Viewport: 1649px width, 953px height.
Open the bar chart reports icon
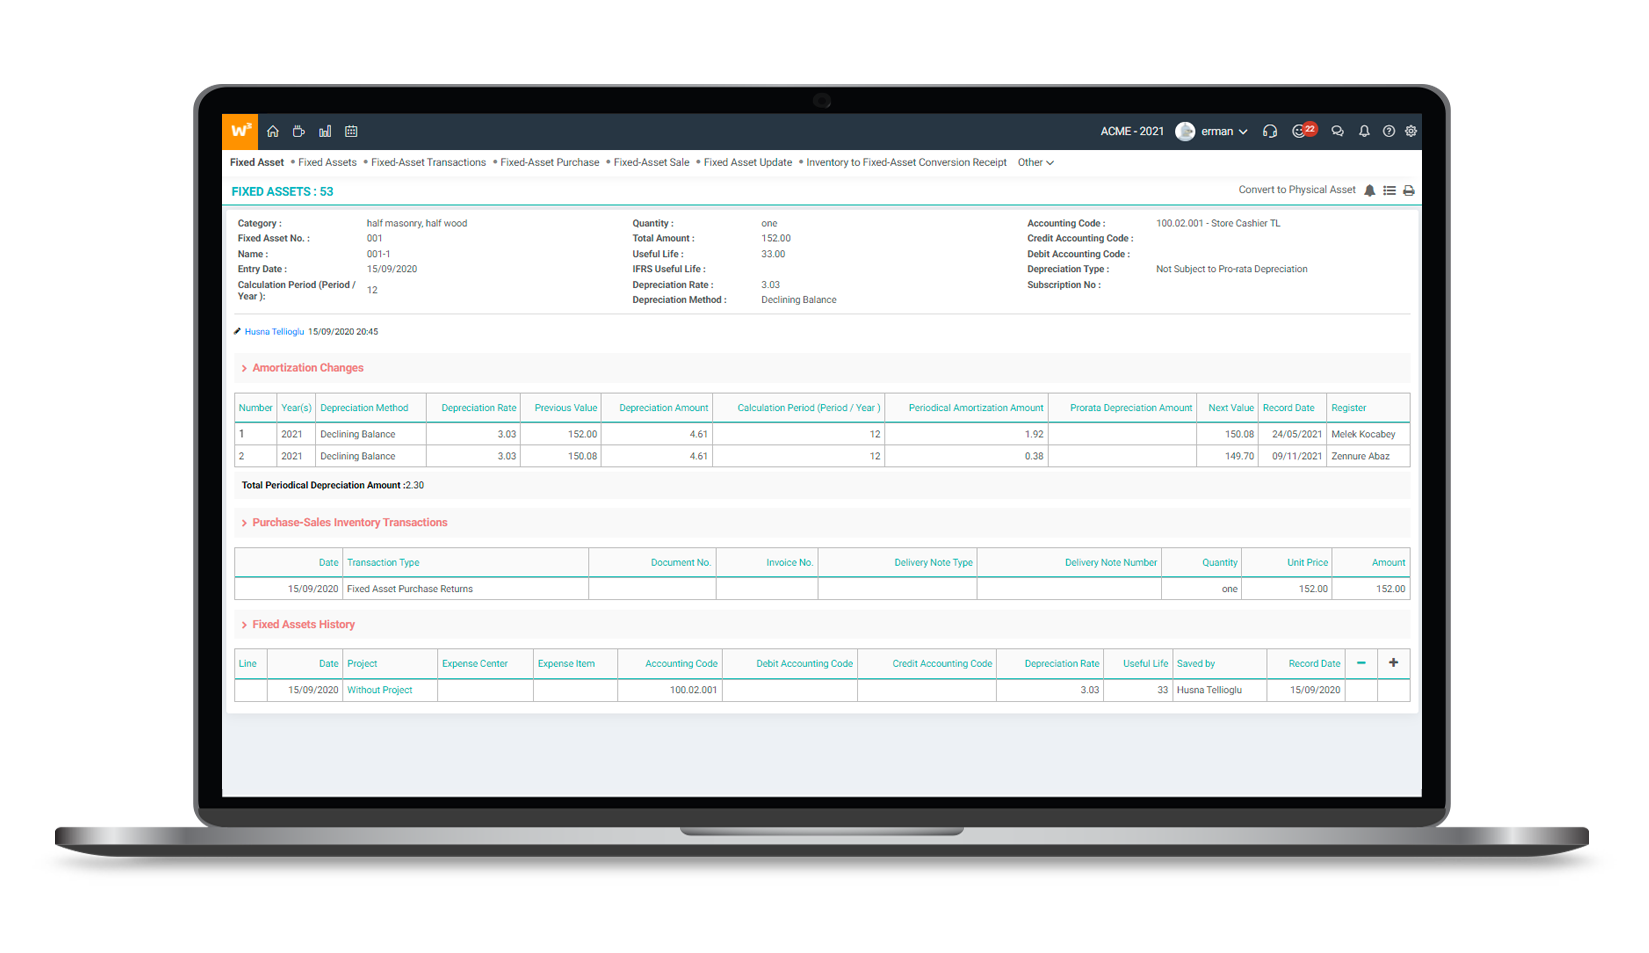click(325, 131)
